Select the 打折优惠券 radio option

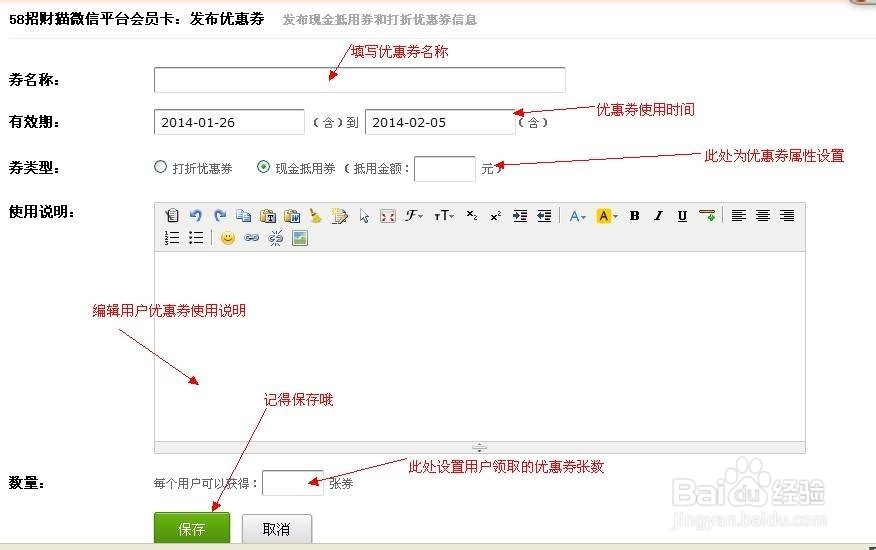(160, 167)
